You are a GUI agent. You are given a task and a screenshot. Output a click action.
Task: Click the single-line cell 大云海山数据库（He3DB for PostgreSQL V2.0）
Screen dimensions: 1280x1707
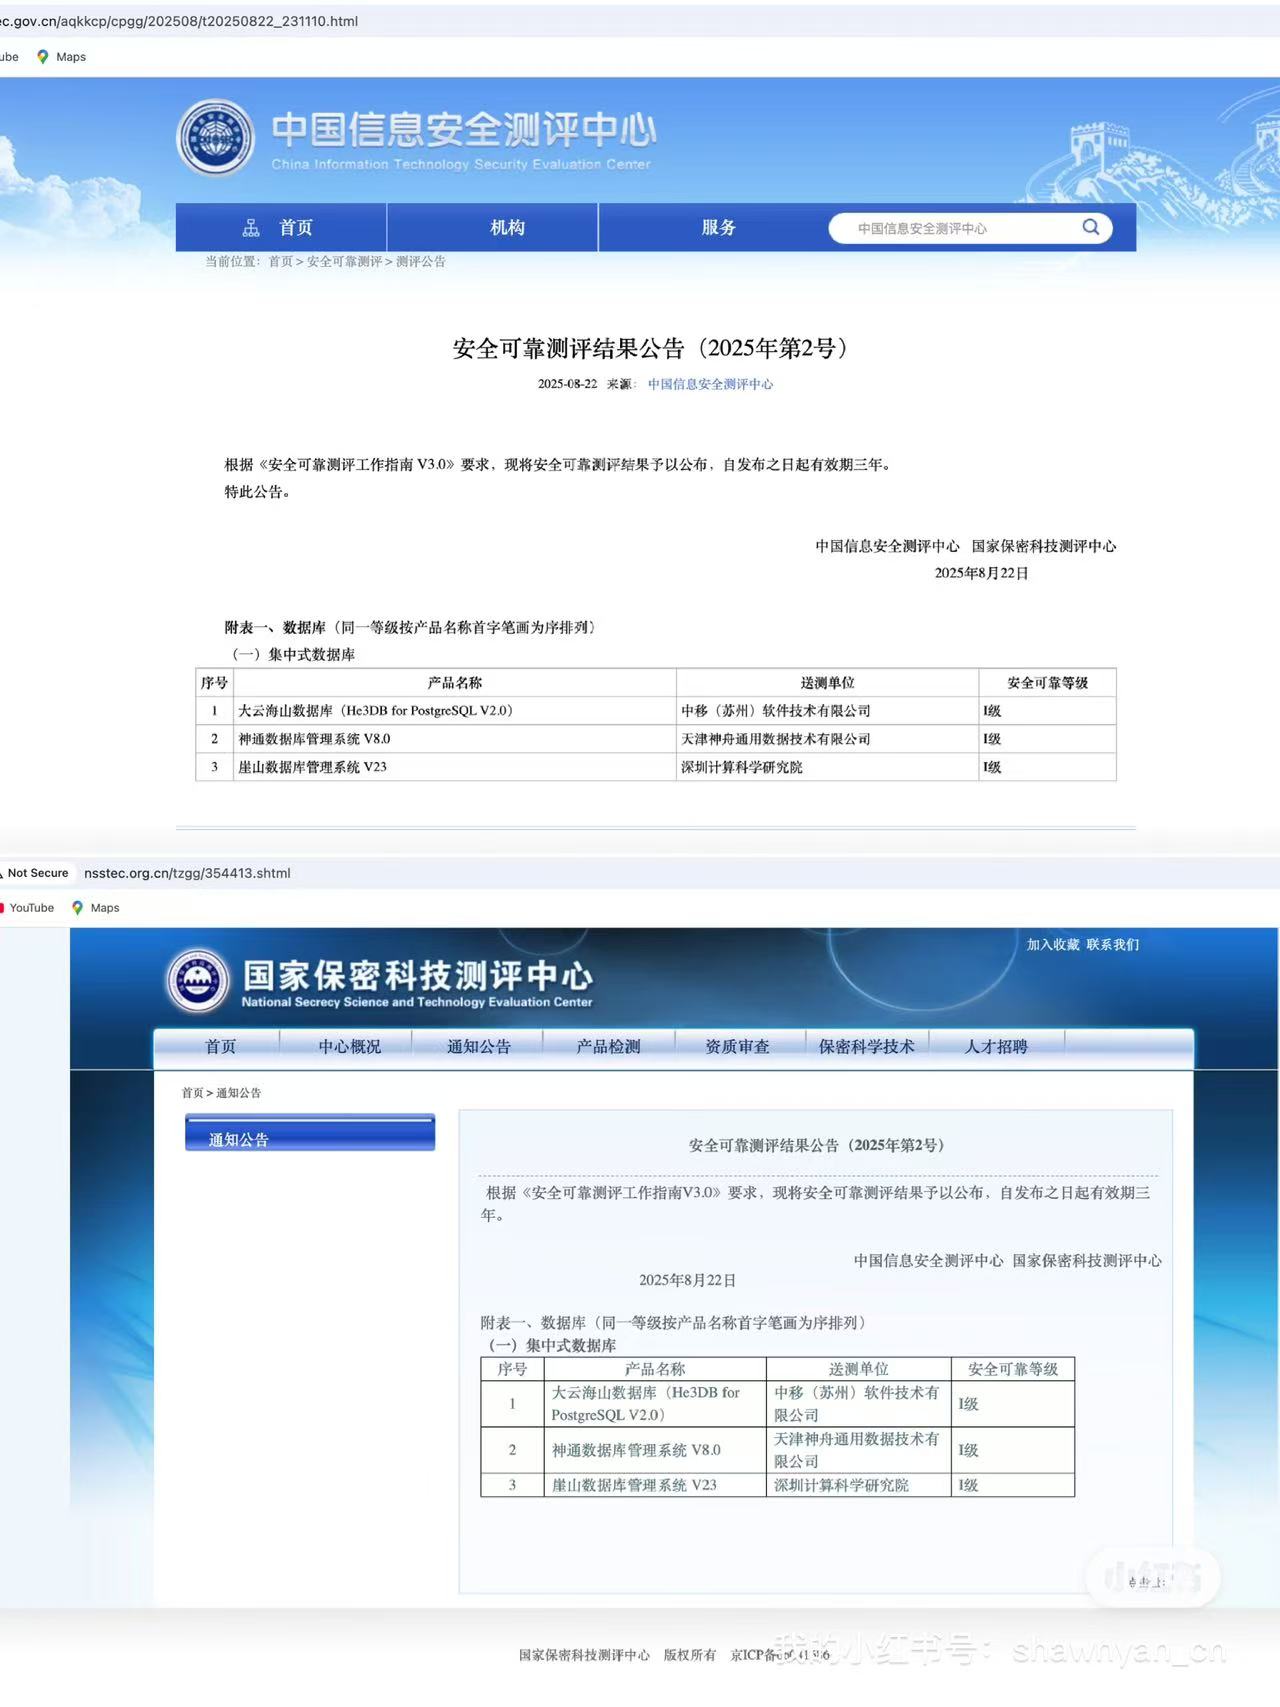[x=455, y=711]
